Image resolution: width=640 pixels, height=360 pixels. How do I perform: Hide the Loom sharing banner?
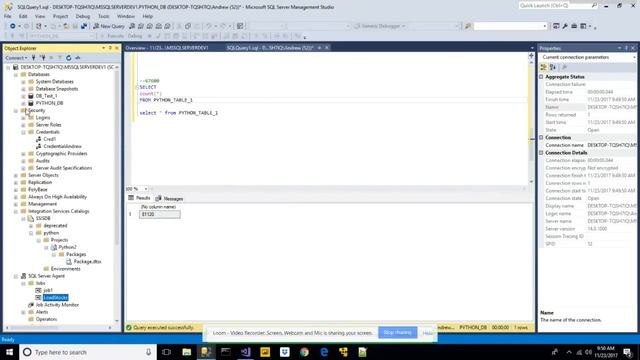click(x=427, y=333)
